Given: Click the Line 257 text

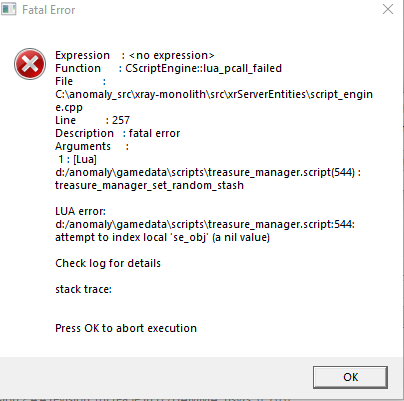Looking at the screenshot, I should pyautogui.click(x=92, y=120).
